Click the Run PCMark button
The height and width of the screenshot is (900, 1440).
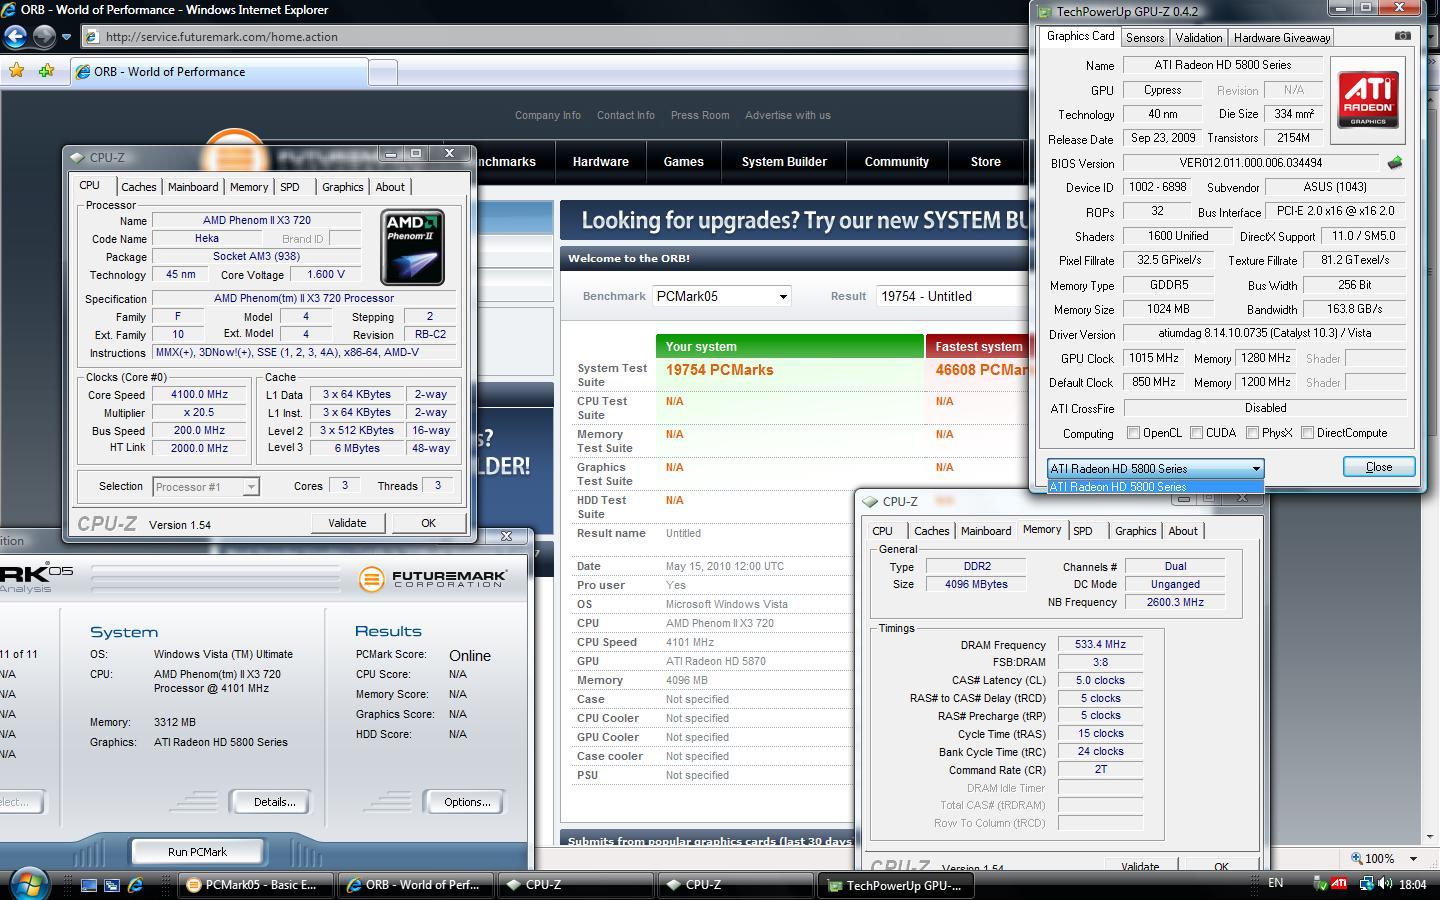[197, 852]
